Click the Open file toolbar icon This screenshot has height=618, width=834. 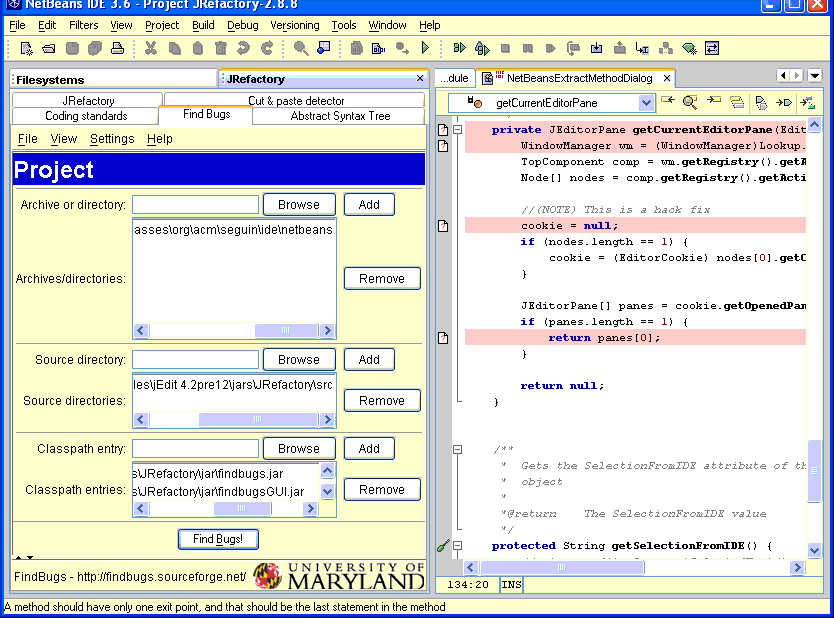tap(49, 48)
